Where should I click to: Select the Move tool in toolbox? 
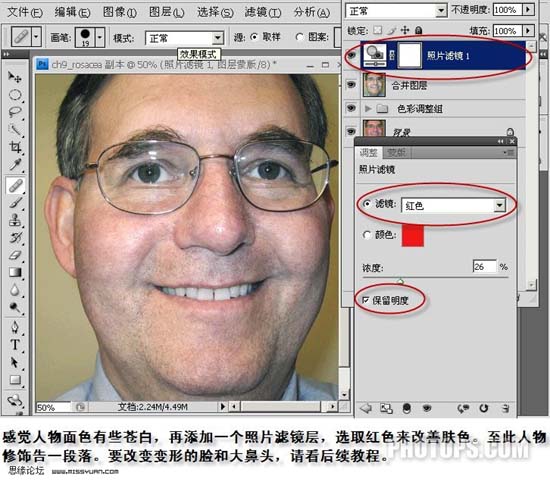pyautogui.click(x=14, y=76)
